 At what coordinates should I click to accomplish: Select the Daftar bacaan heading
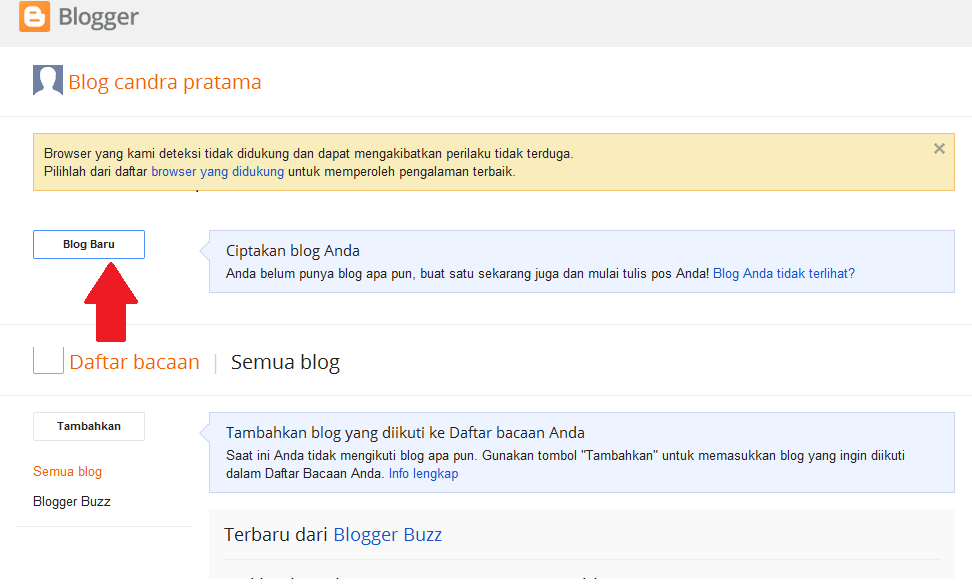click(135, 362)
